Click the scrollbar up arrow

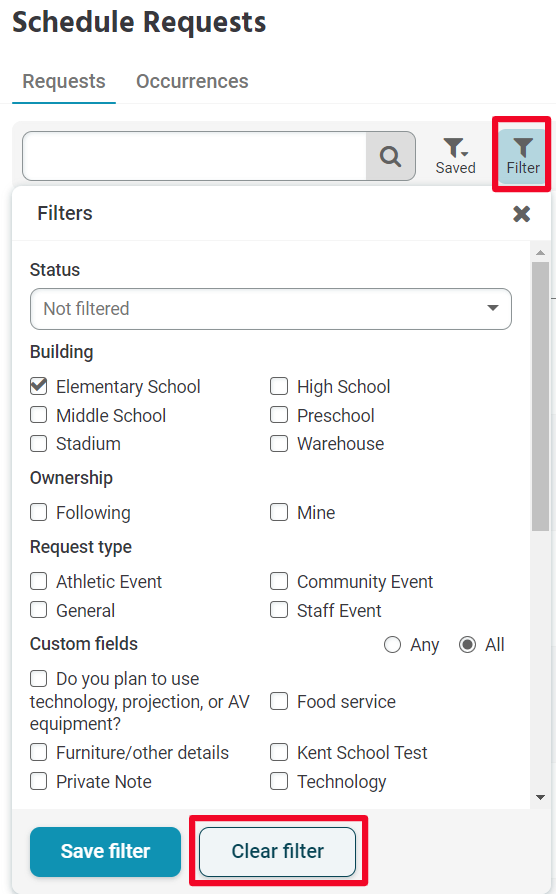pos(541,251)
